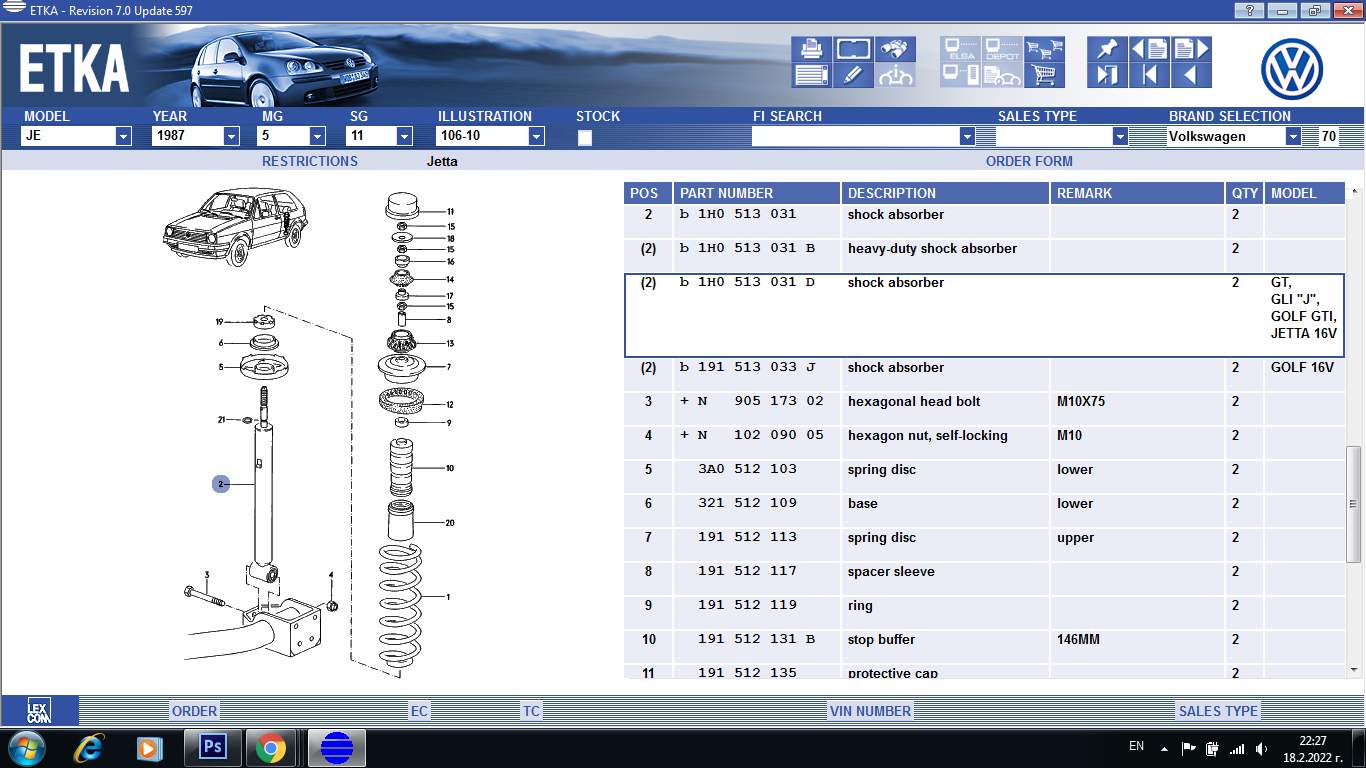Click the multiple shopping carts icon

click(1044, 49)
